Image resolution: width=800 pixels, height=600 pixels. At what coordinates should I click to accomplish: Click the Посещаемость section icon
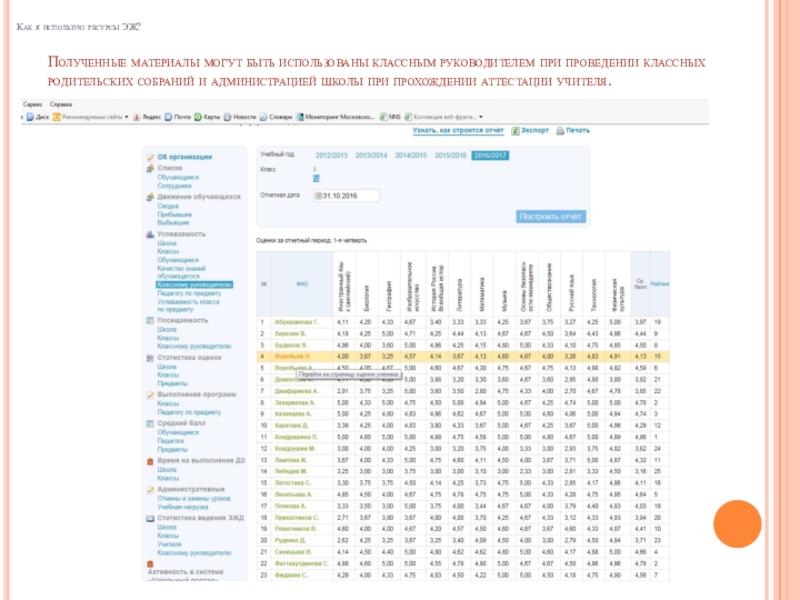point(149,320)
